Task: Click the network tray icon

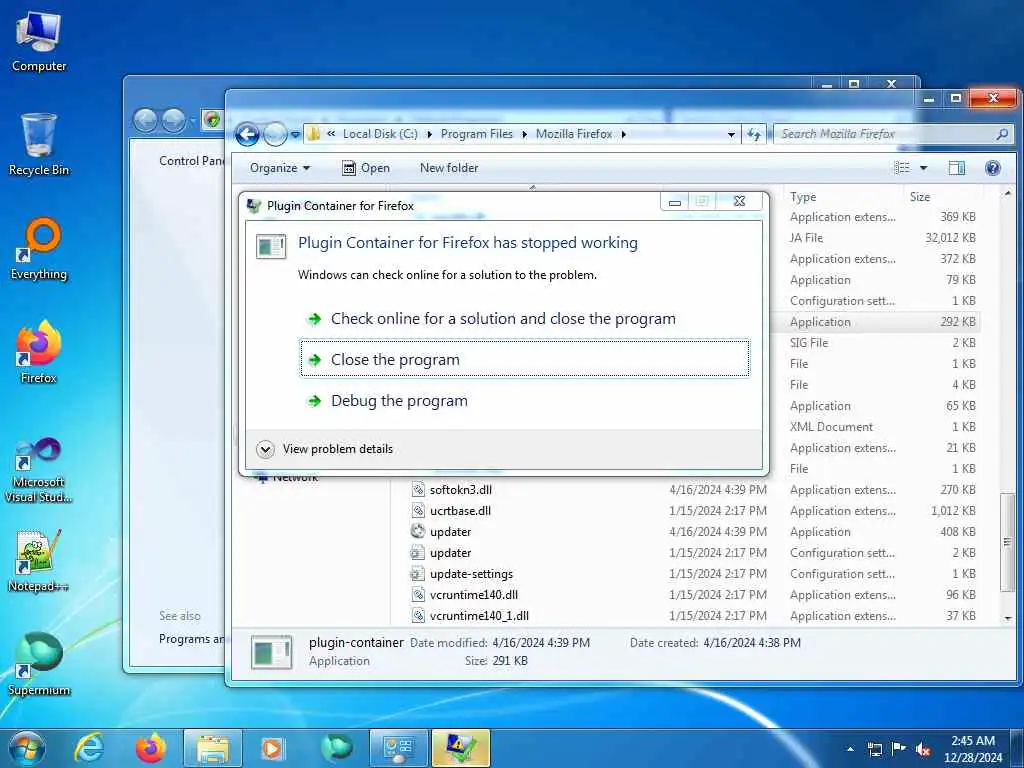Action: (874, 749)
